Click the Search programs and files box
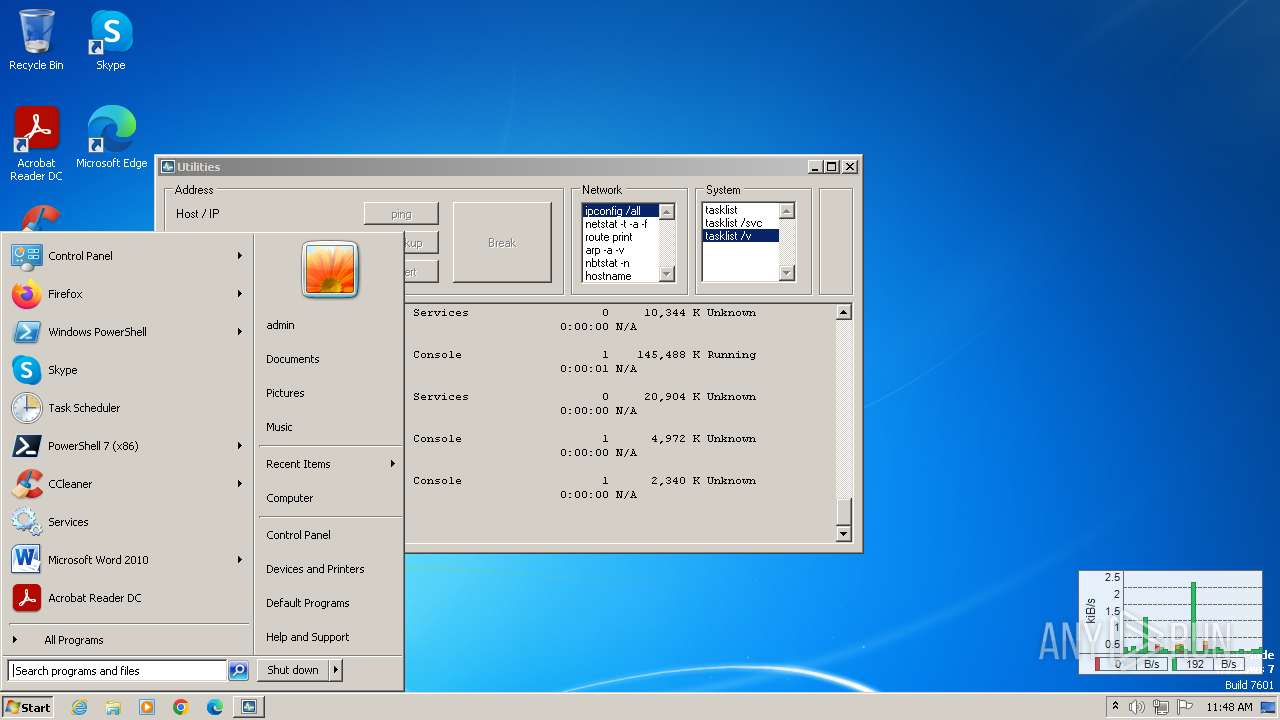This screenshot has height=720, width=1280. tap(117, 671)
